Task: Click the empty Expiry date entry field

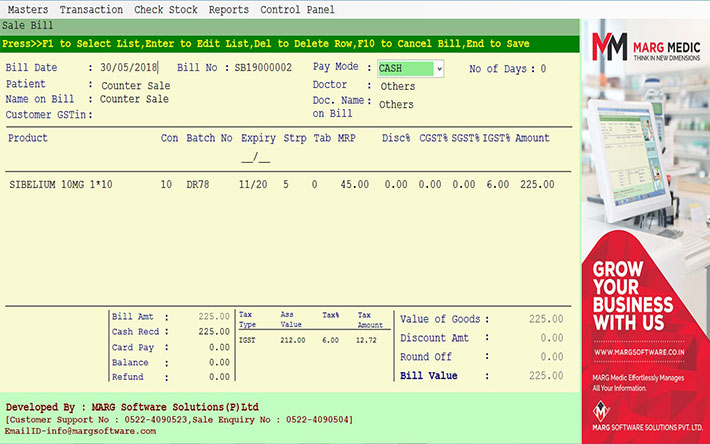Action: [x=256, y=157]
